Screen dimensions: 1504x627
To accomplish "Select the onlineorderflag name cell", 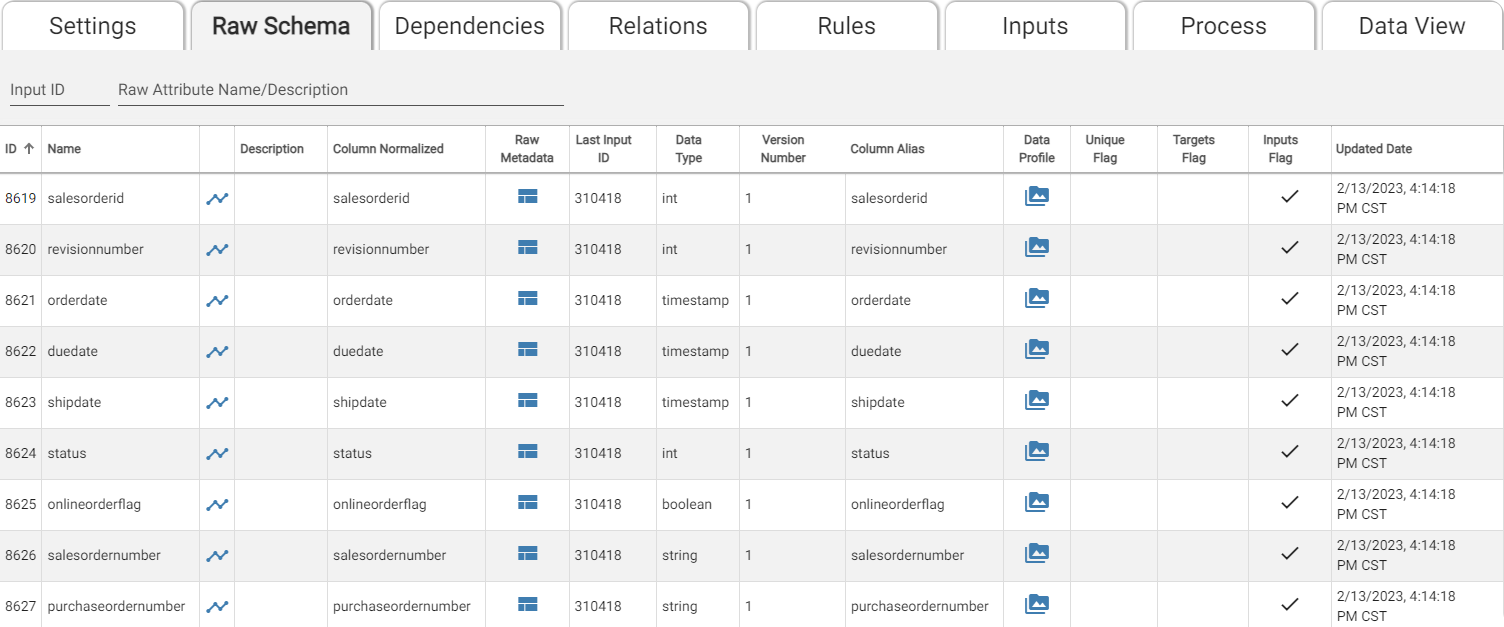I will [x=94, y=505].
